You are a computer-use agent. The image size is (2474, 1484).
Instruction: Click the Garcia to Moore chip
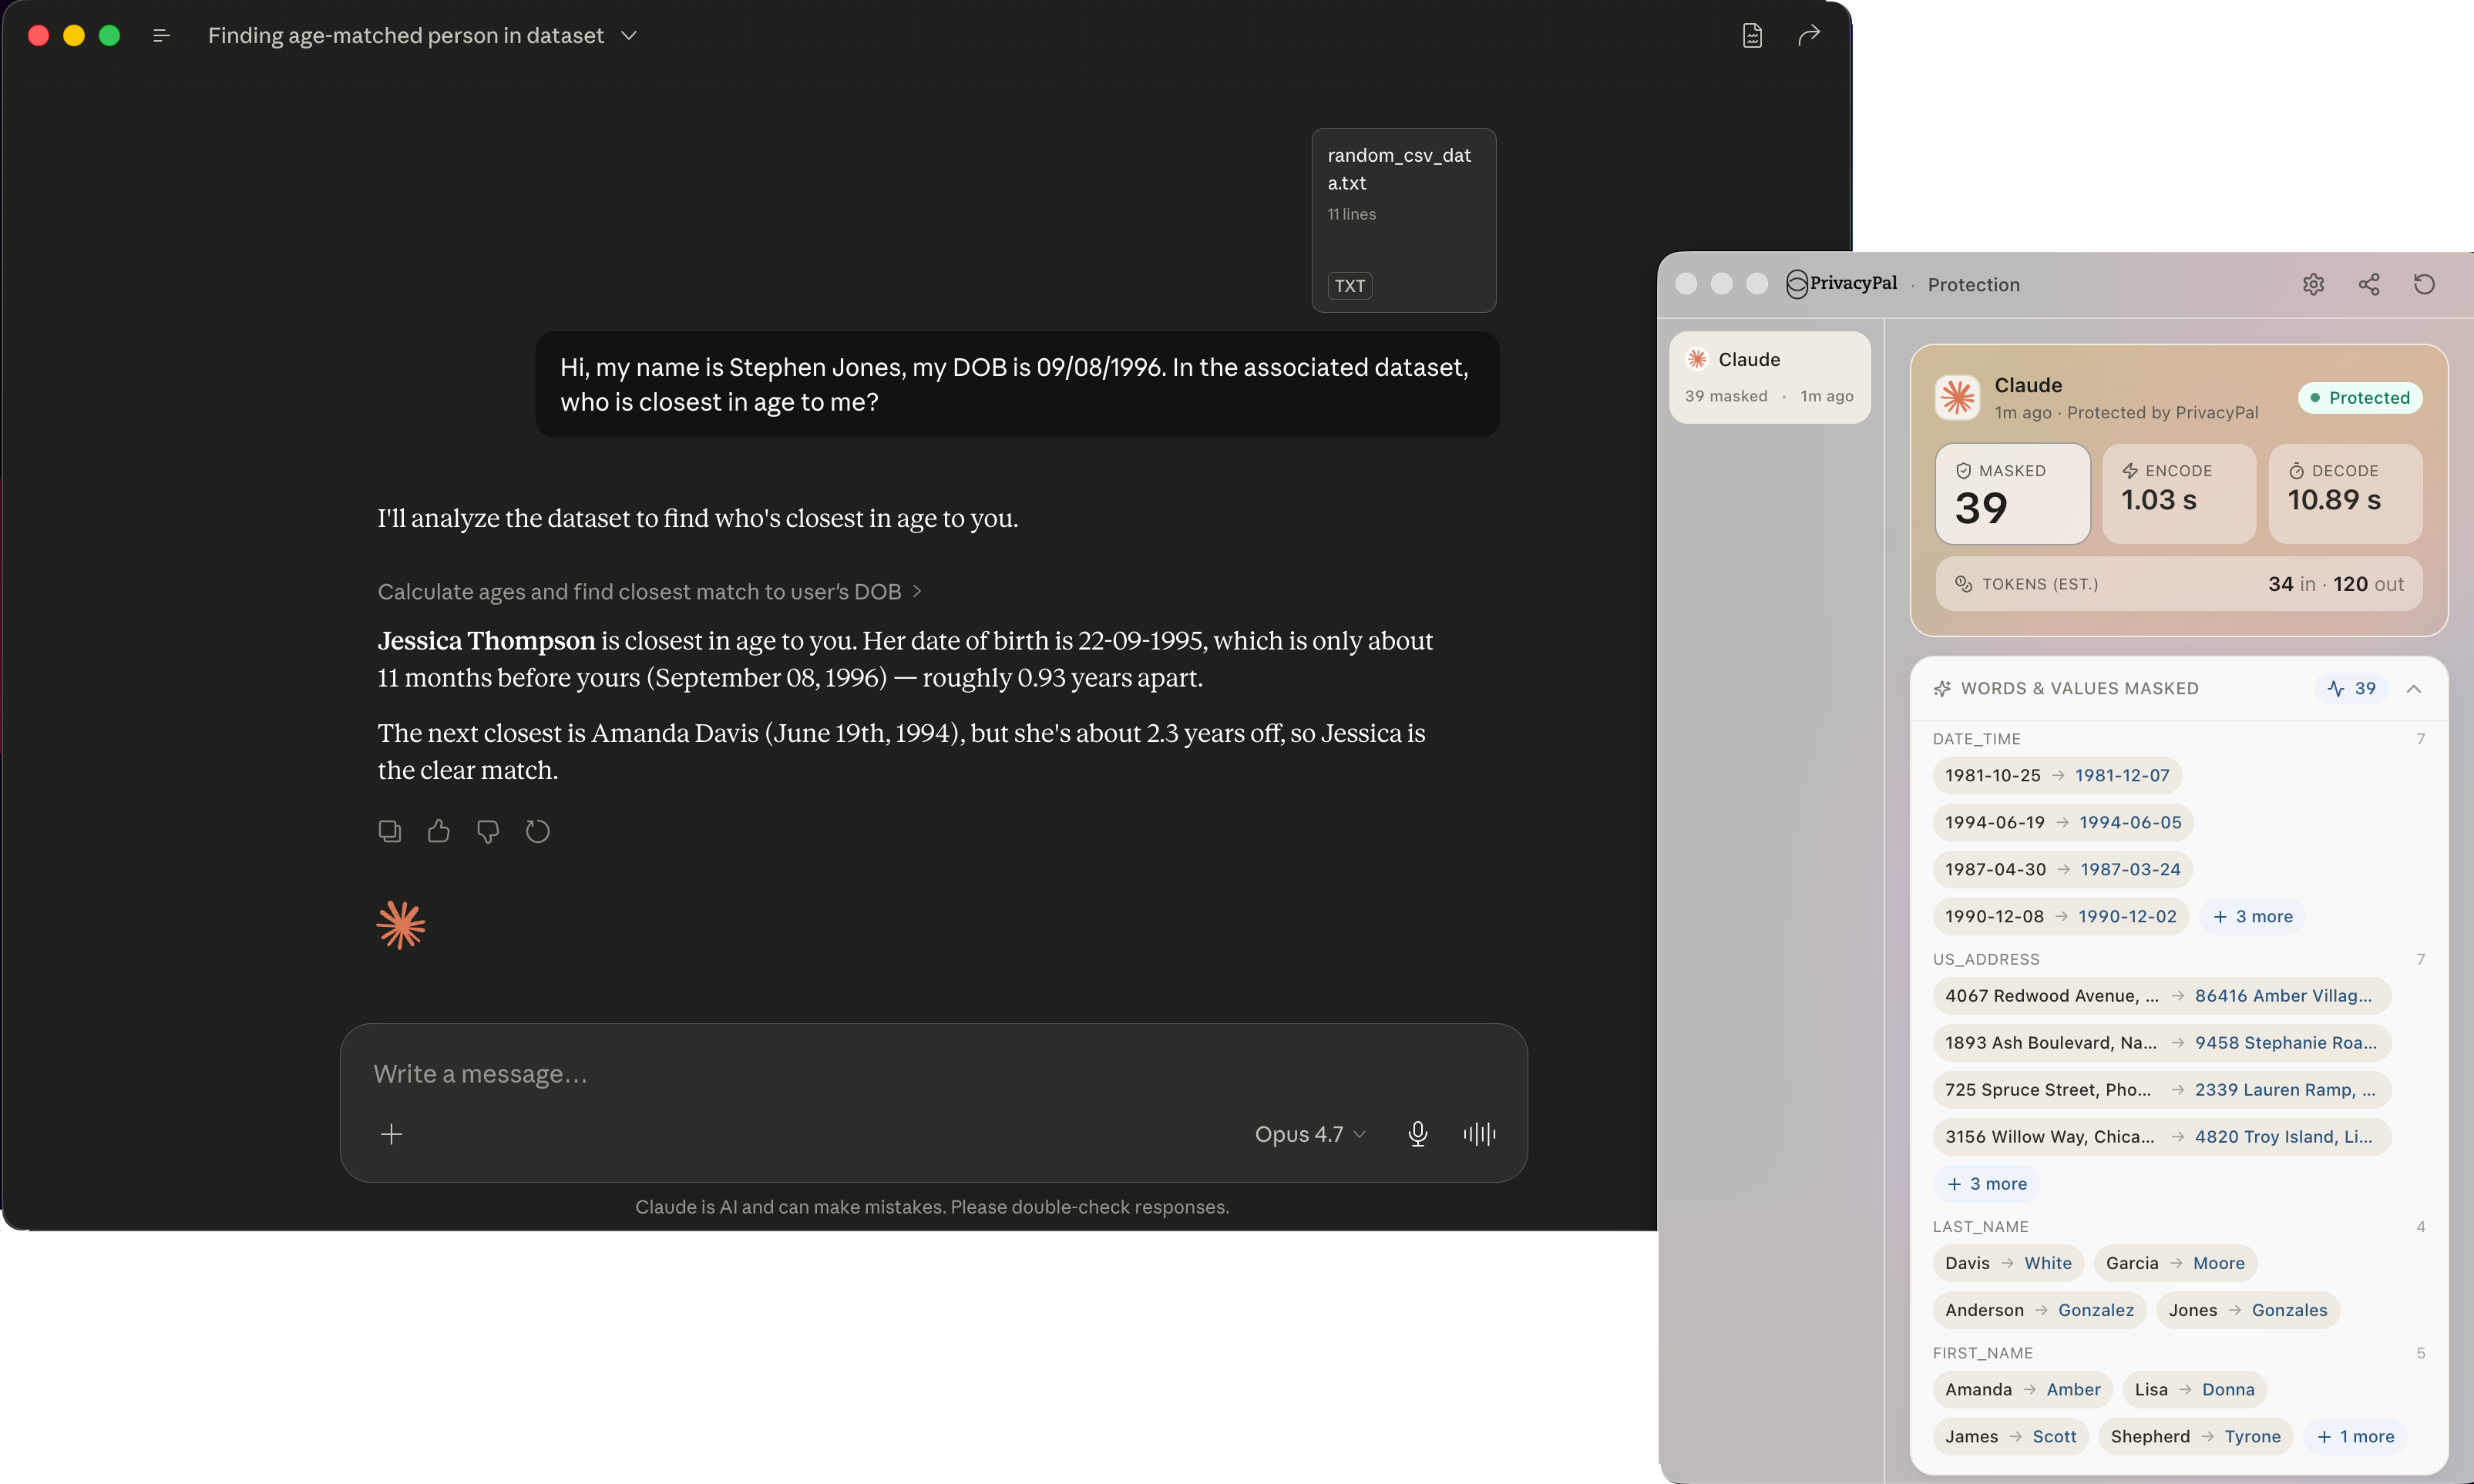pyautogui.click(x=2175, y=1263)
